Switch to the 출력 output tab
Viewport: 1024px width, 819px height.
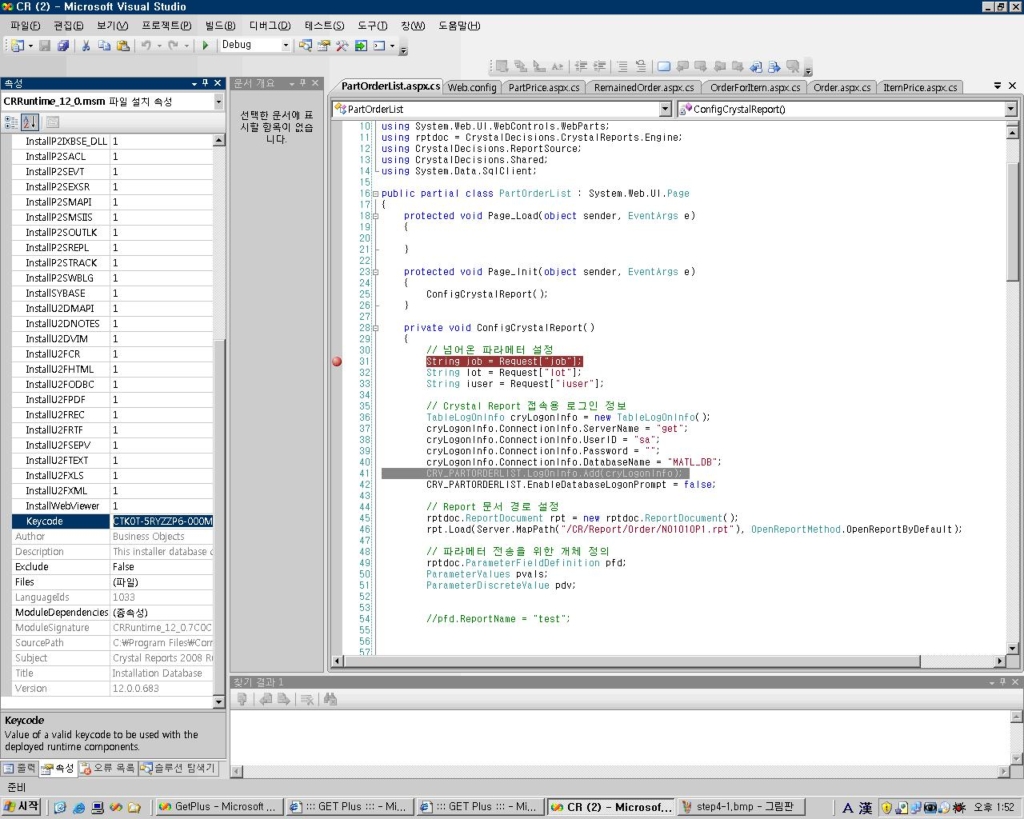pyautogui.click(x=20, y=769)
